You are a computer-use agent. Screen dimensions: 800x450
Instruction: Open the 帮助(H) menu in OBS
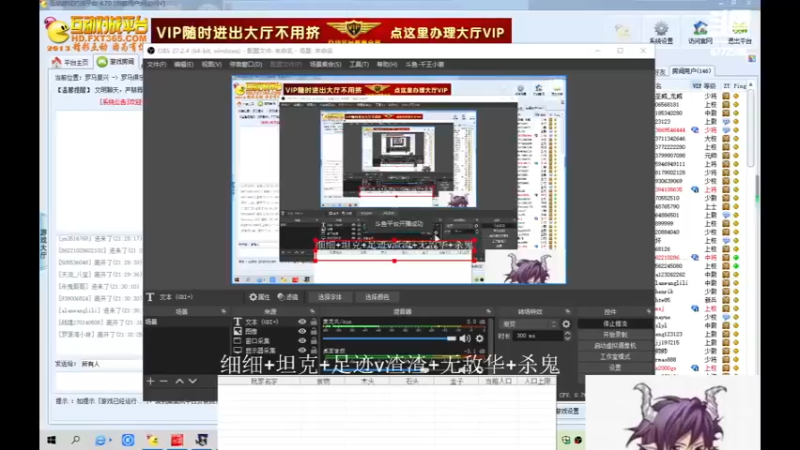387,65
